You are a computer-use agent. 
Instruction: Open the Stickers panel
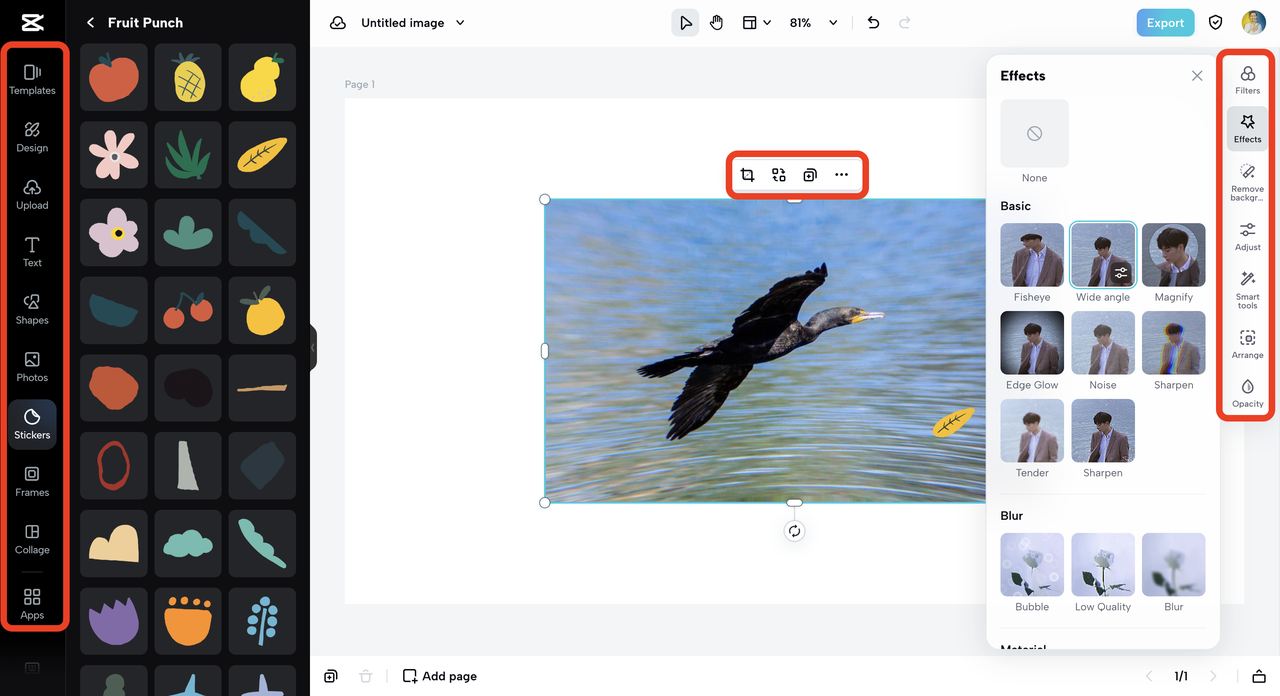coord(32,424)
